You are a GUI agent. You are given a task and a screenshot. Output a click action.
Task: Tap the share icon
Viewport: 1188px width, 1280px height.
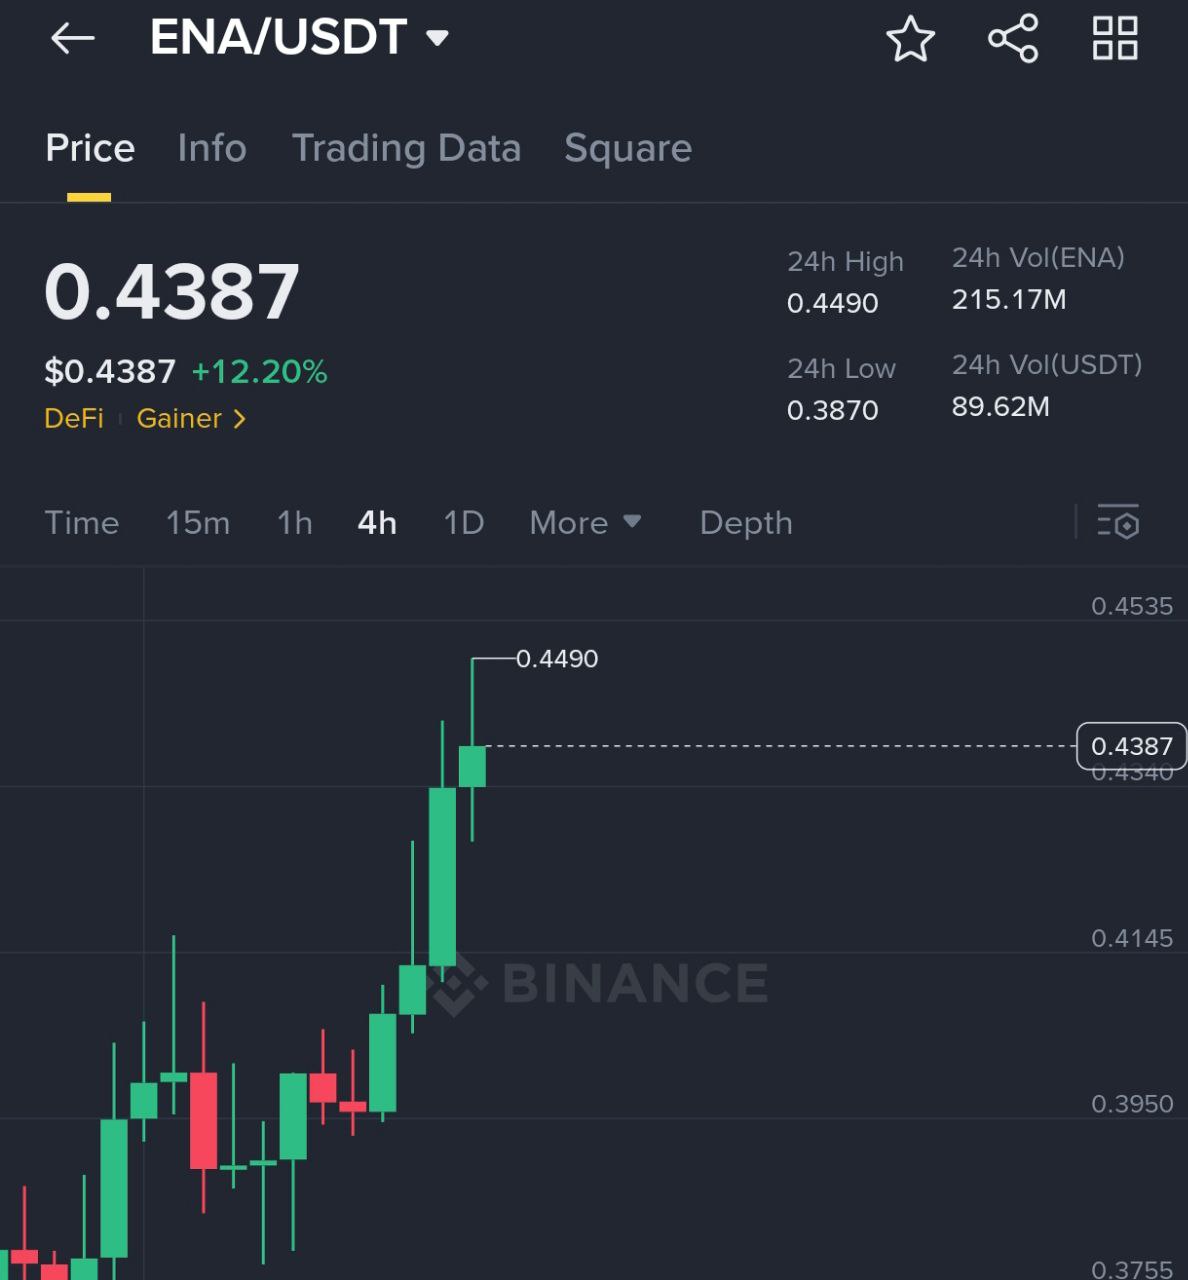pyautogui.click(x=1013, y=39)
